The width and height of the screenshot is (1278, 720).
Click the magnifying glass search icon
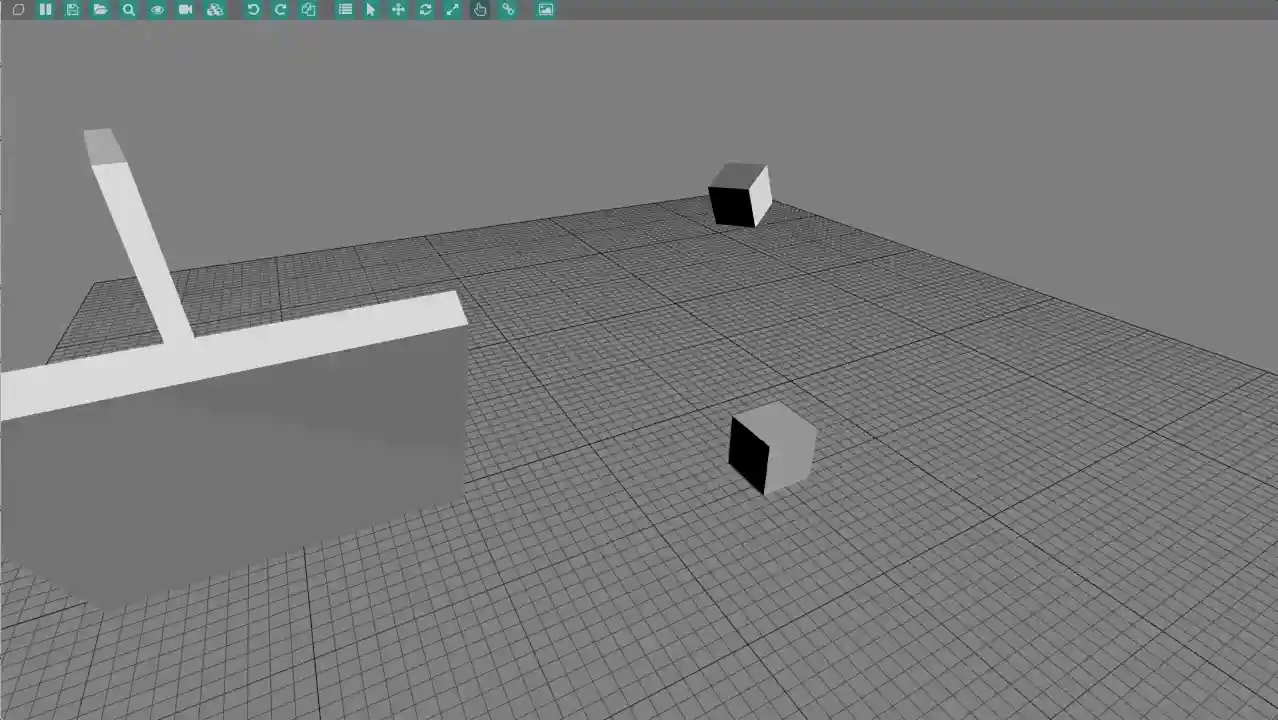[129, 9]
